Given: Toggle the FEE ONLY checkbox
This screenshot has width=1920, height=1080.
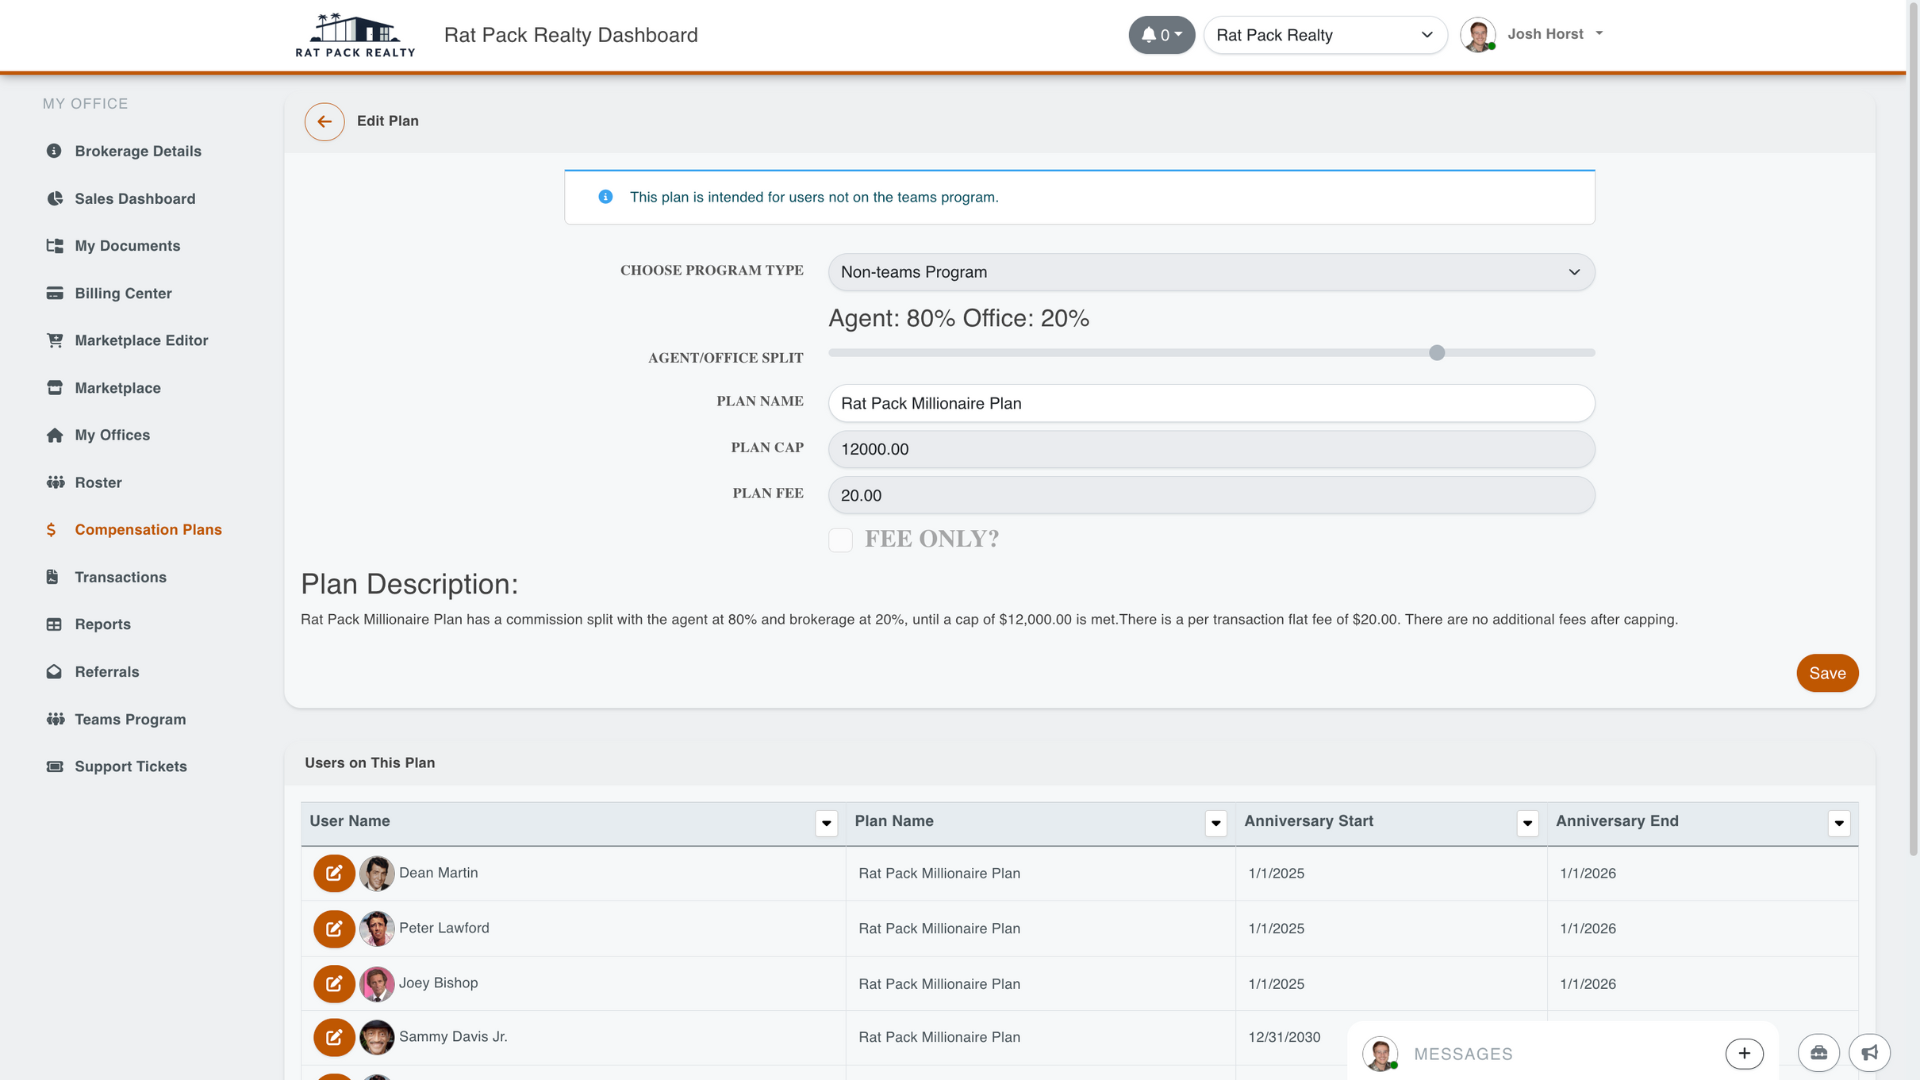Looking at the screenshot, I should [x=840, y=539].
